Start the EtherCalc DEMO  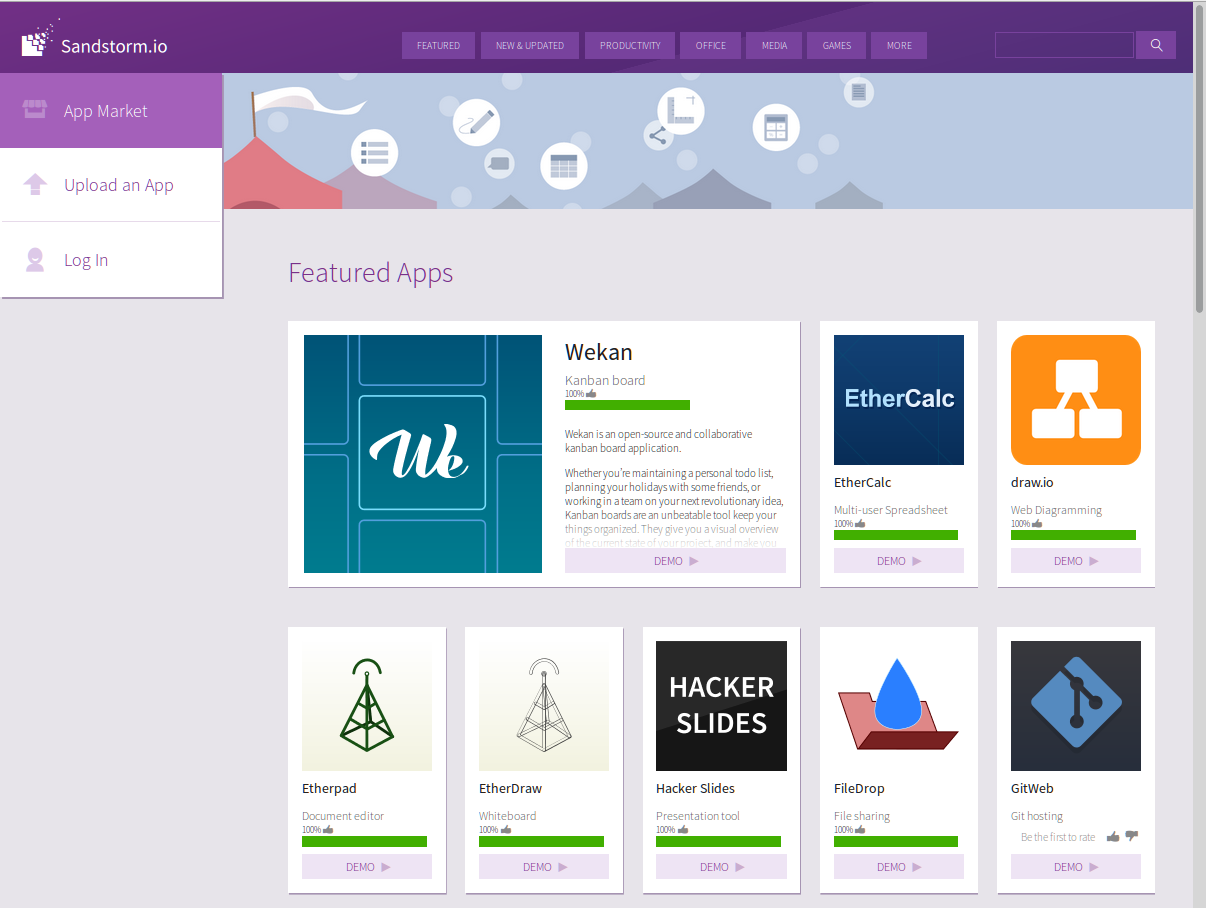pyautogui.click(x=898, y=561)
